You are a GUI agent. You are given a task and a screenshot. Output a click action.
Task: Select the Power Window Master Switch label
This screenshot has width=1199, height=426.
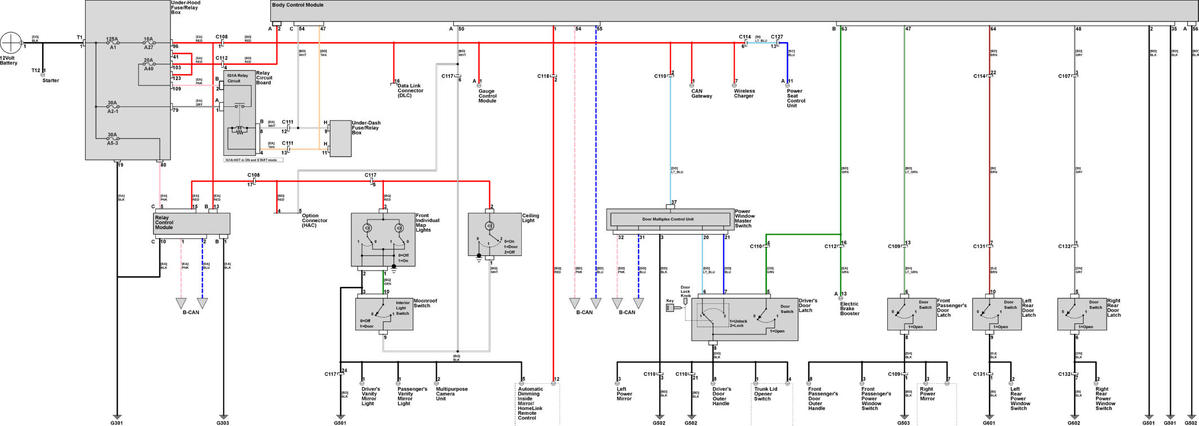[746, 217]
